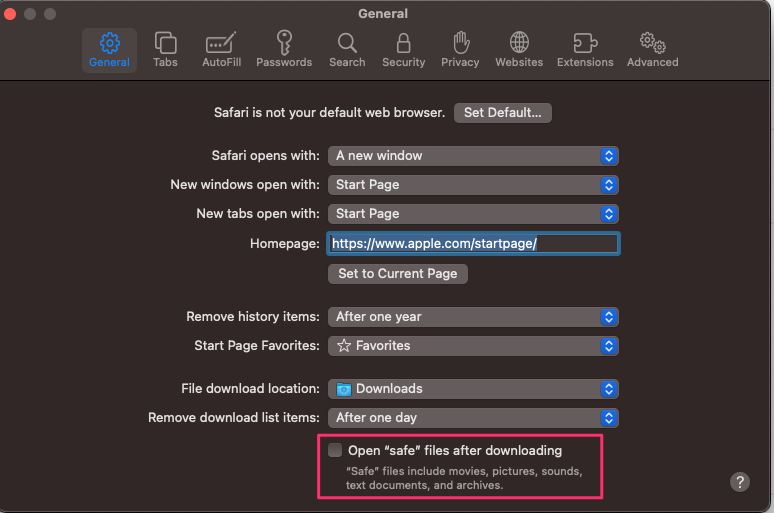The height and width of the screenshot is (513, 774).
Task: Open Websites globe icon
Action: (519, 44)
